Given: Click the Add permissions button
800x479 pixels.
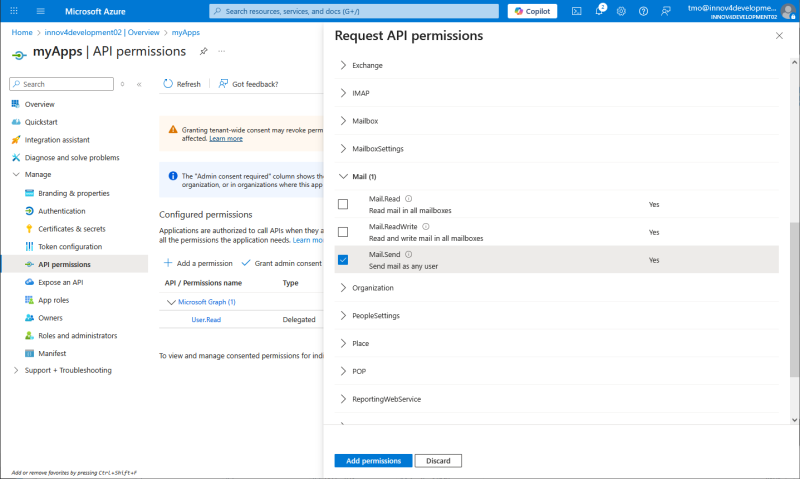Looking at the screenshot, I should pyautogui.click(x=372, y=461).
